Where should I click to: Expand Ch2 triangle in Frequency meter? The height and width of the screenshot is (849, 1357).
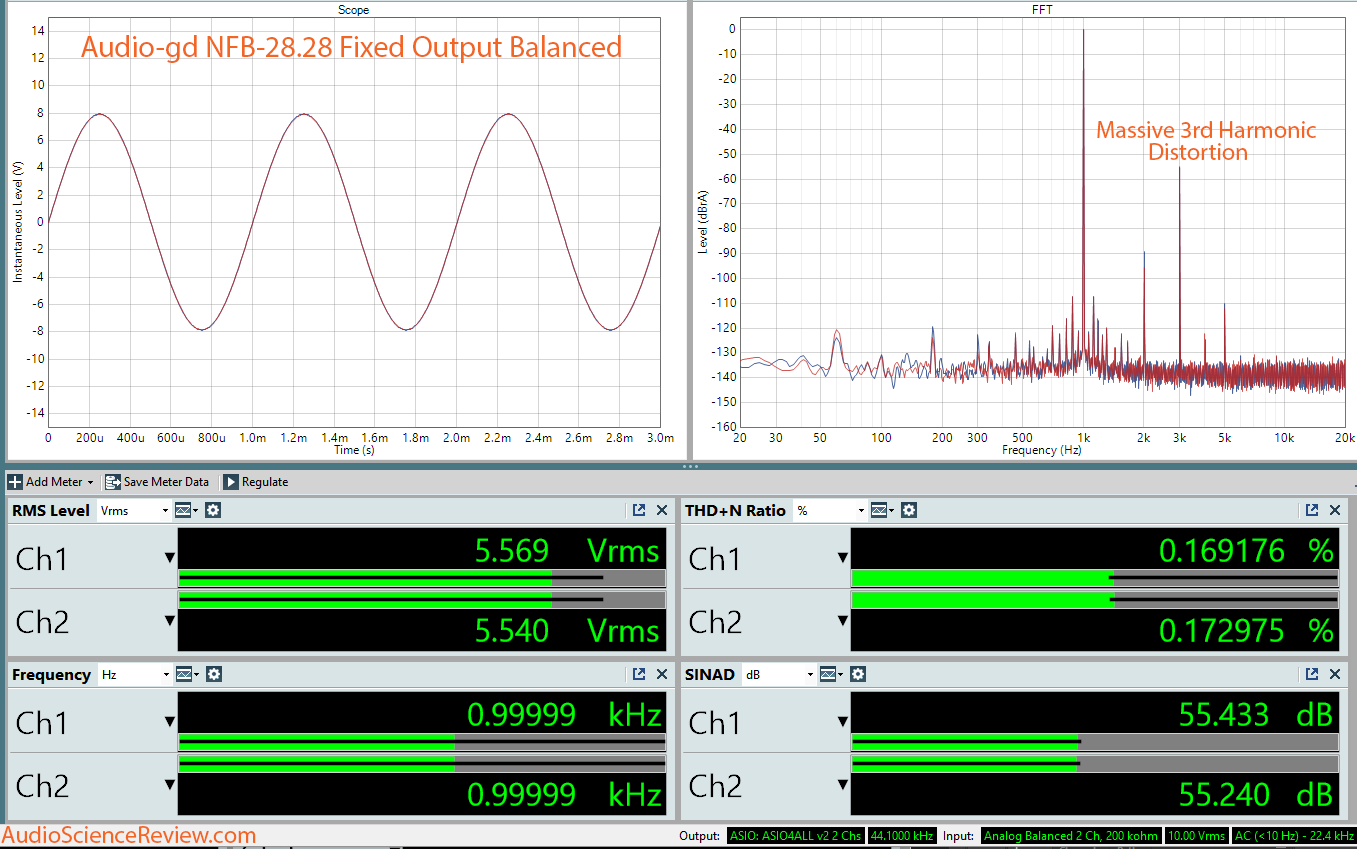(x=170, y=786)
